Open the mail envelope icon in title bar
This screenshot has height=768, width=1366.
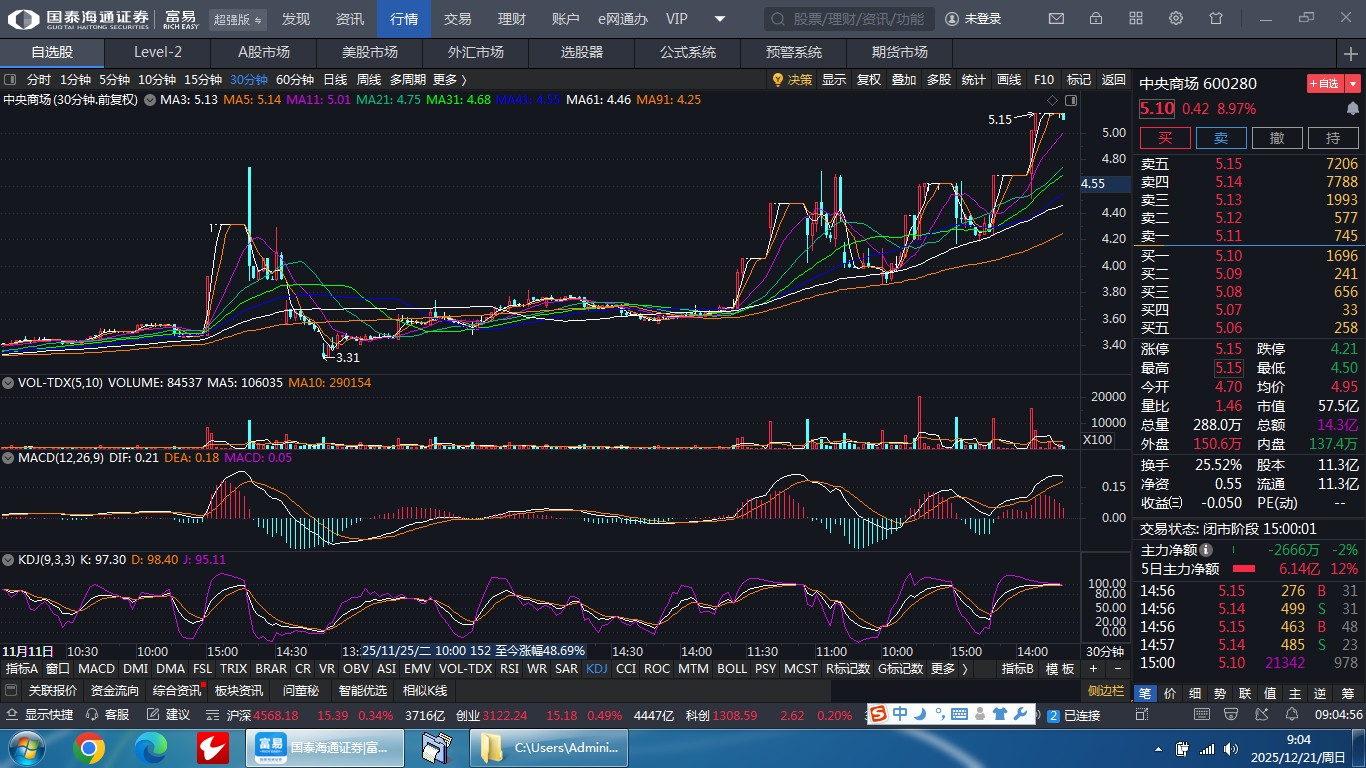(x=1056, y=19)
